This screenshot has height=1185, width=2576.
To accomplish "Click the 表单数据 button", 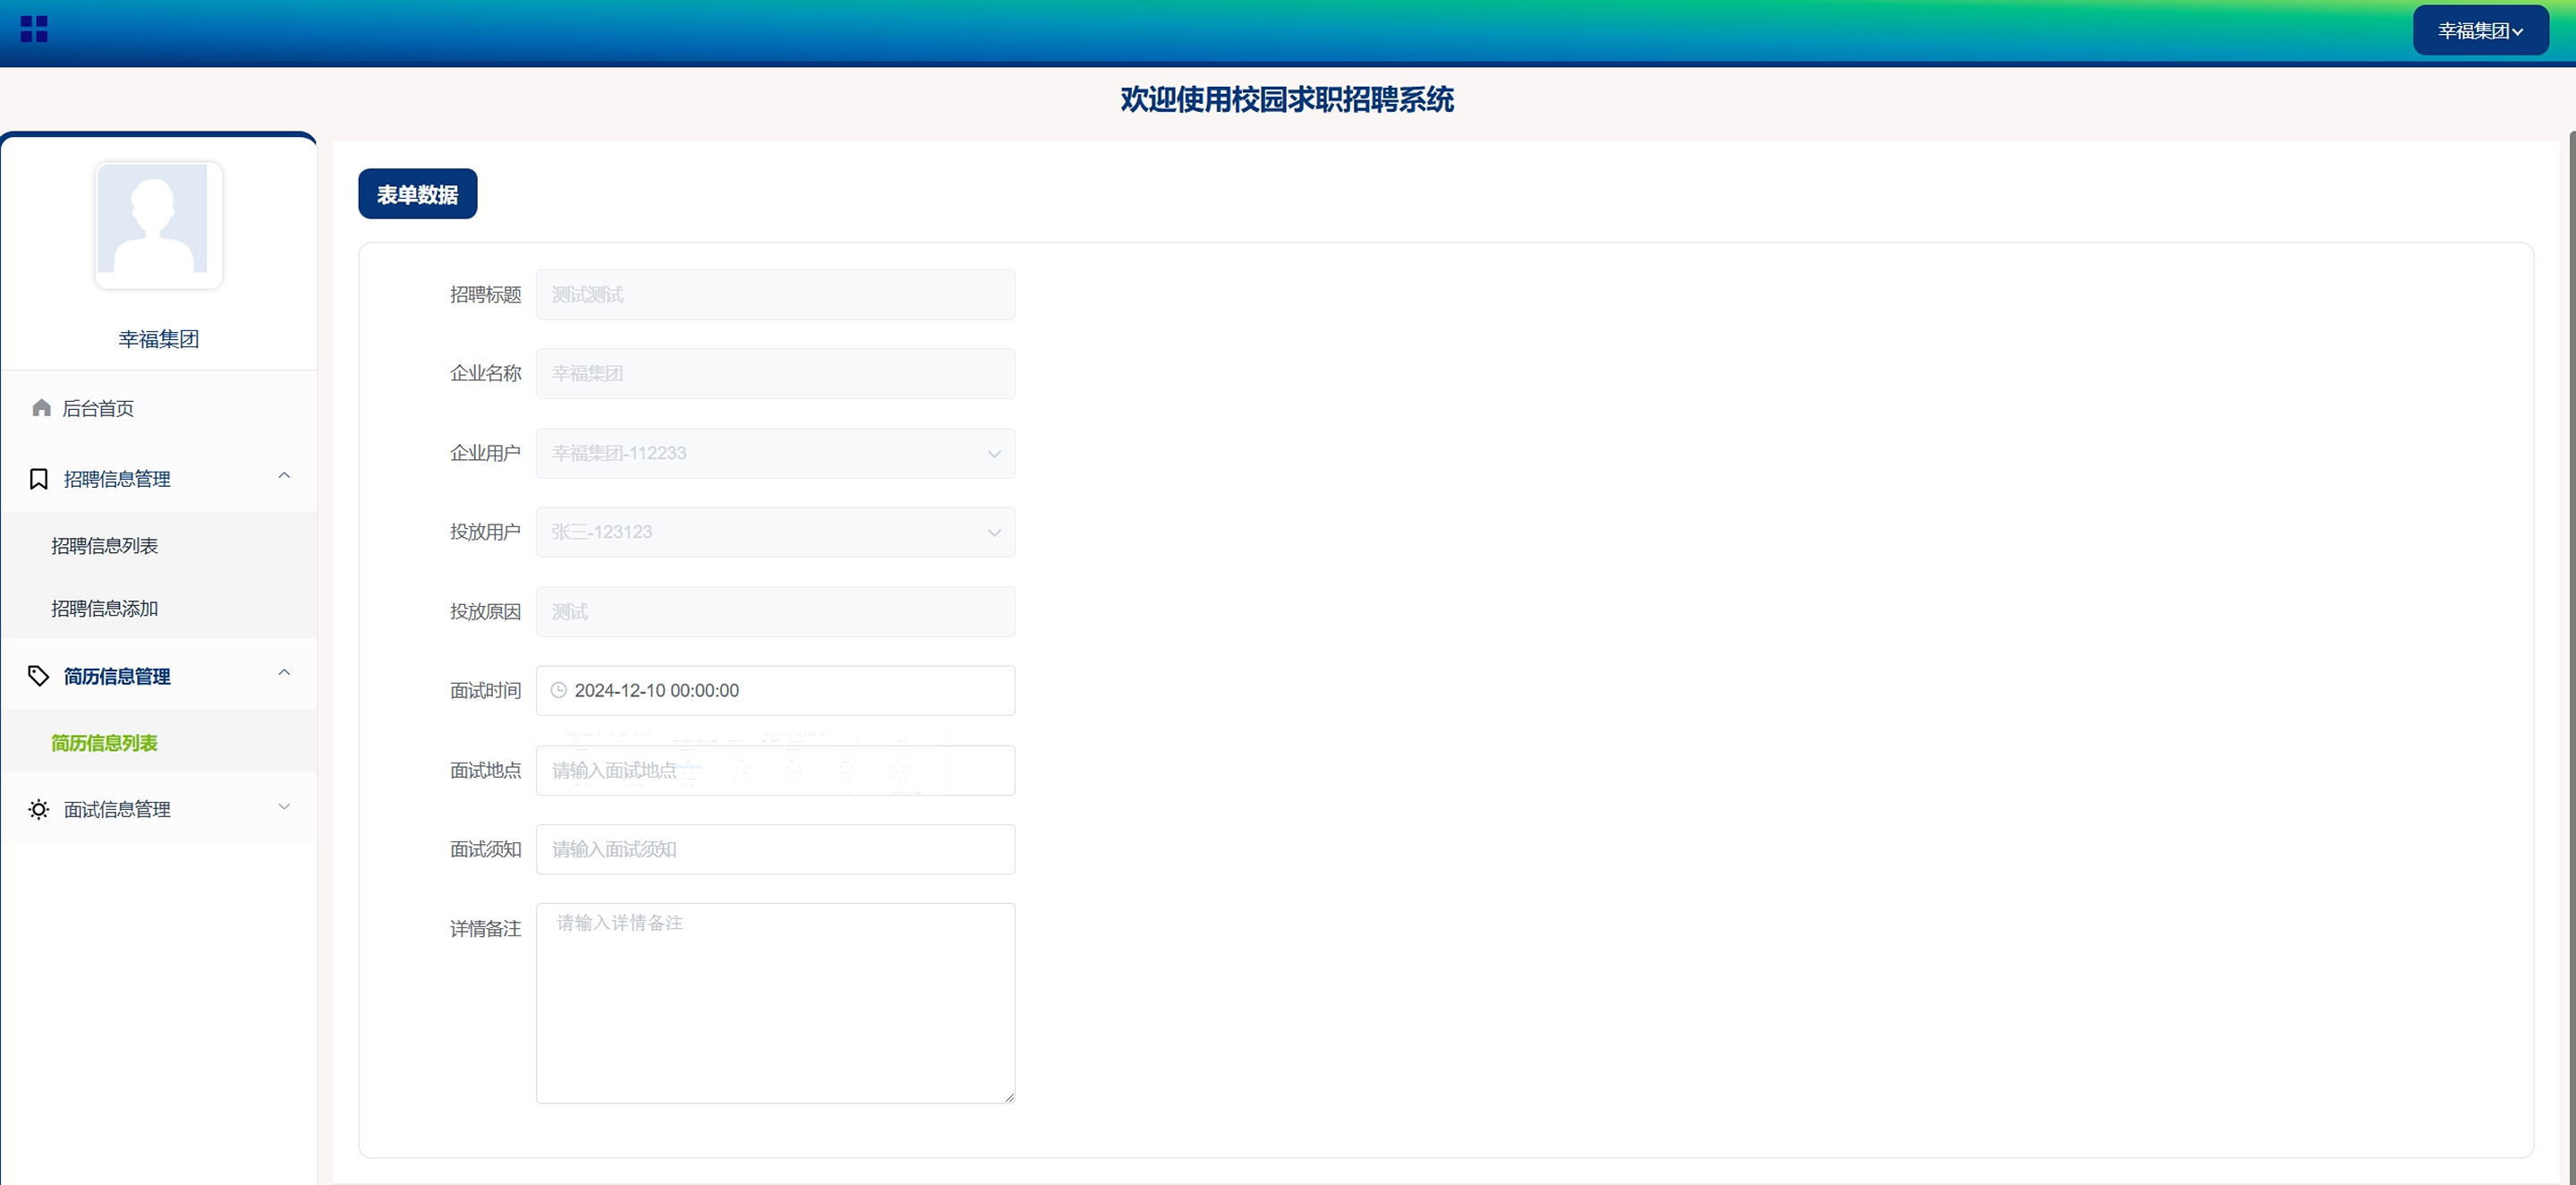I will point(417,194).
